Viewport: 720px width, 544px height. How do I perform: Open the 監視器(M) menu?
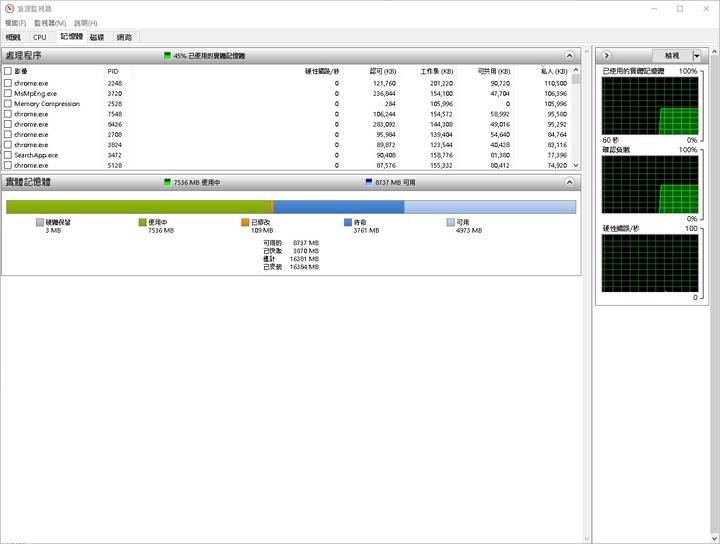pyautogui.click(x=50, y=23)
